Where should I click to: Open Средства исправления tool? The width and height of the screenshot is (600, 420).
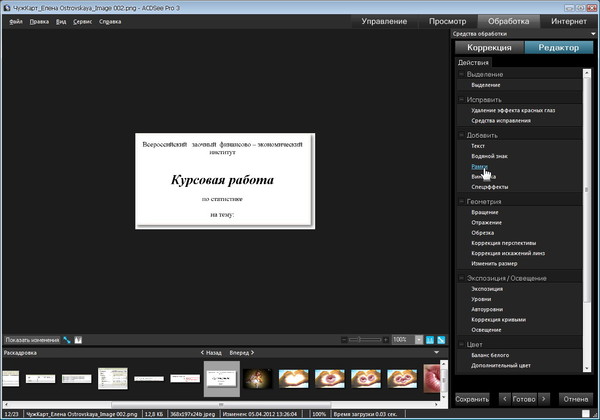pos(501,120)
